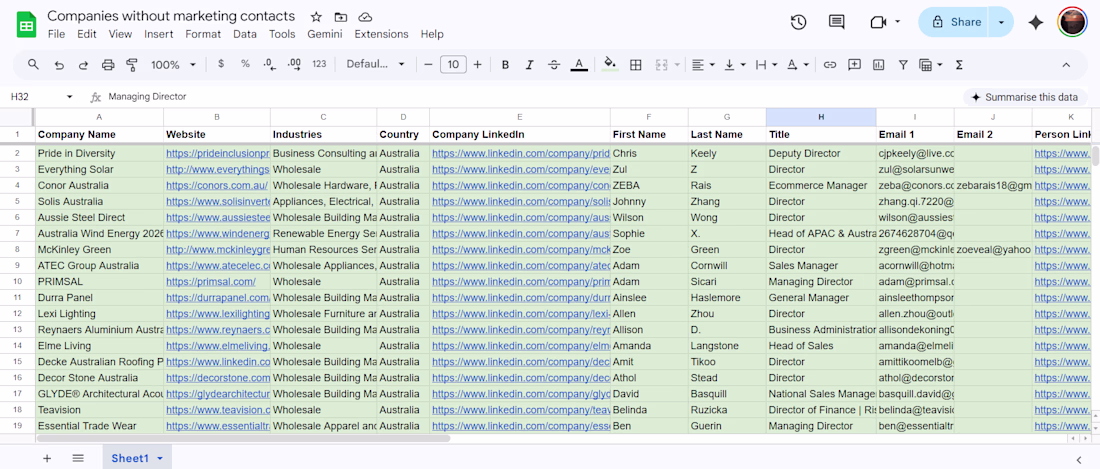
Task: Open the filter views dropdown
Action: [x=930, y=64]
